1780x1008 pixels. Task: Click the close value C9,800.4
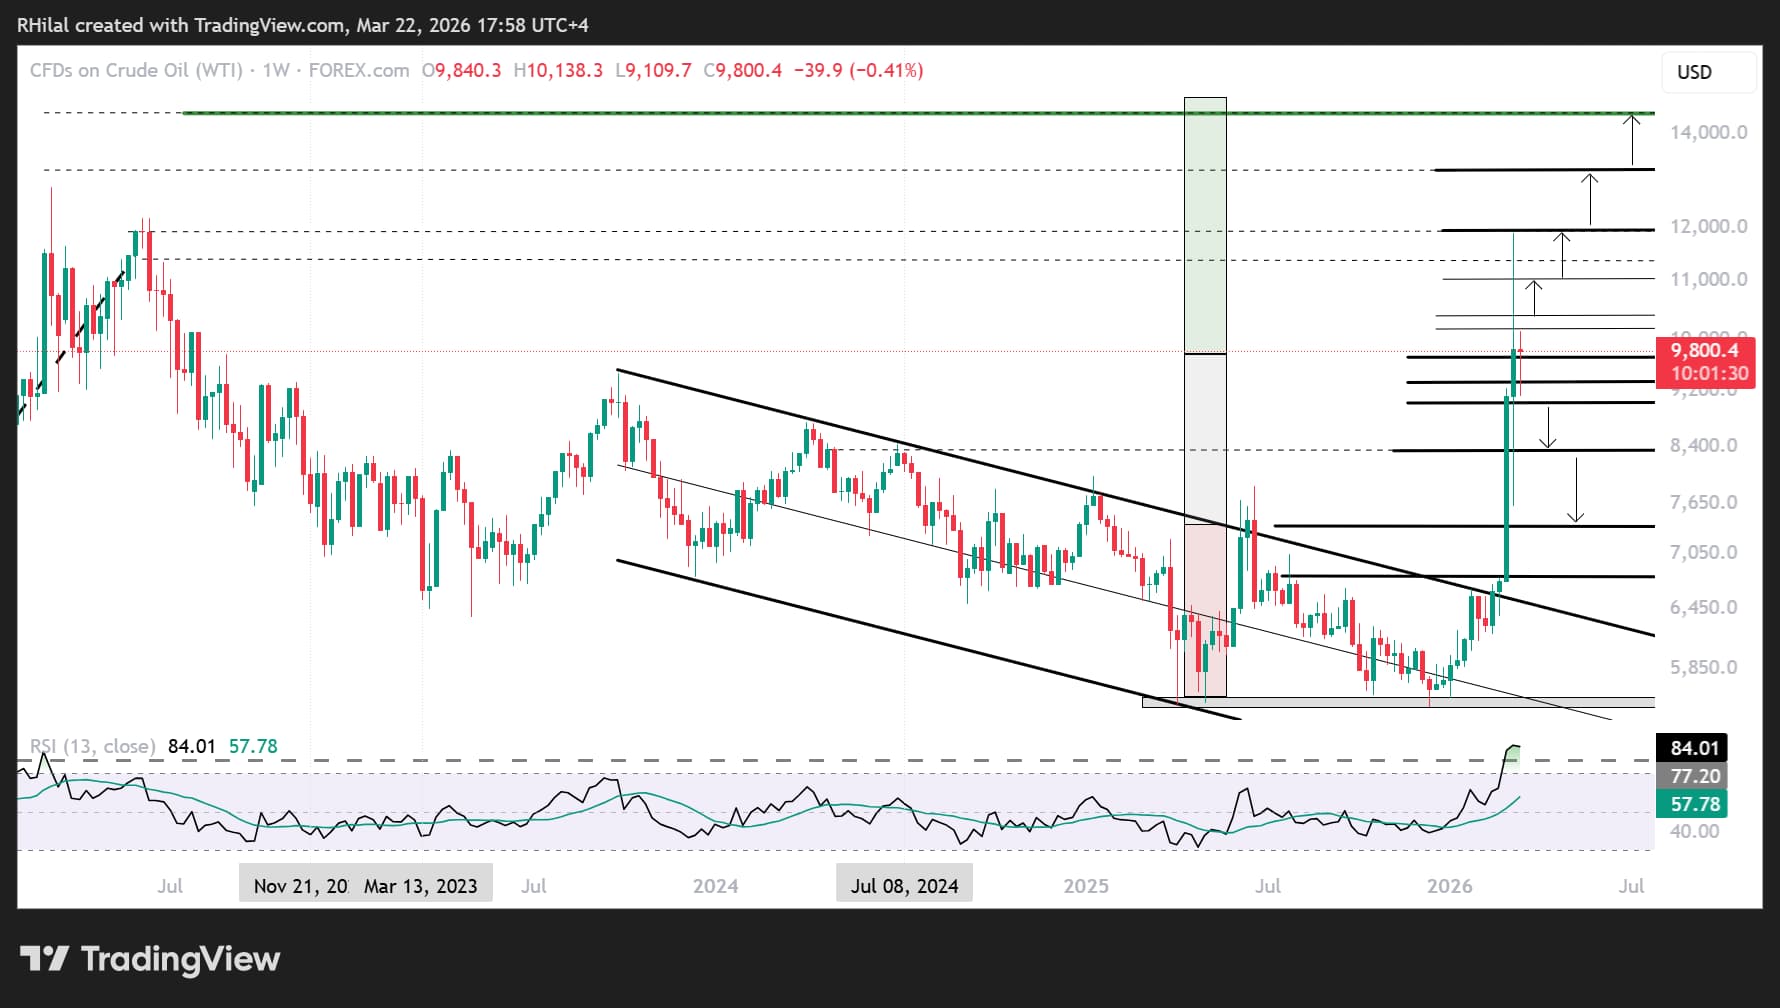[743, 70]
